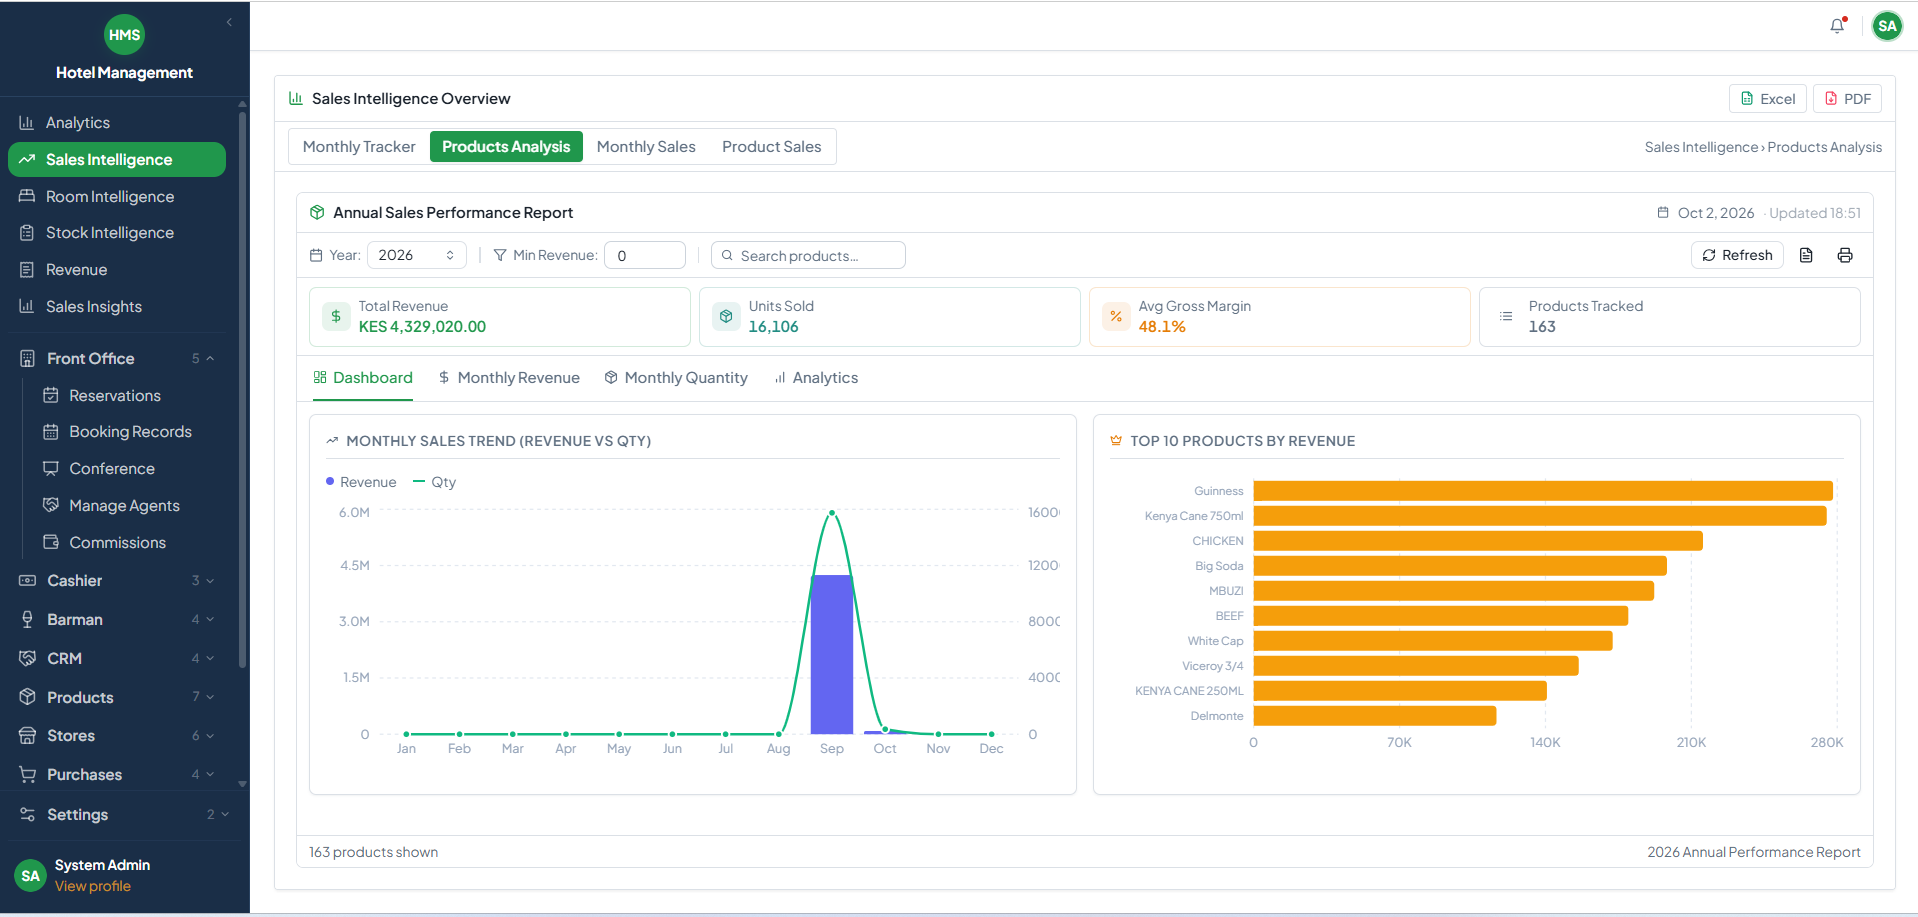Expand the Stores group
The image size is (1918, 917).
[117, 736]
